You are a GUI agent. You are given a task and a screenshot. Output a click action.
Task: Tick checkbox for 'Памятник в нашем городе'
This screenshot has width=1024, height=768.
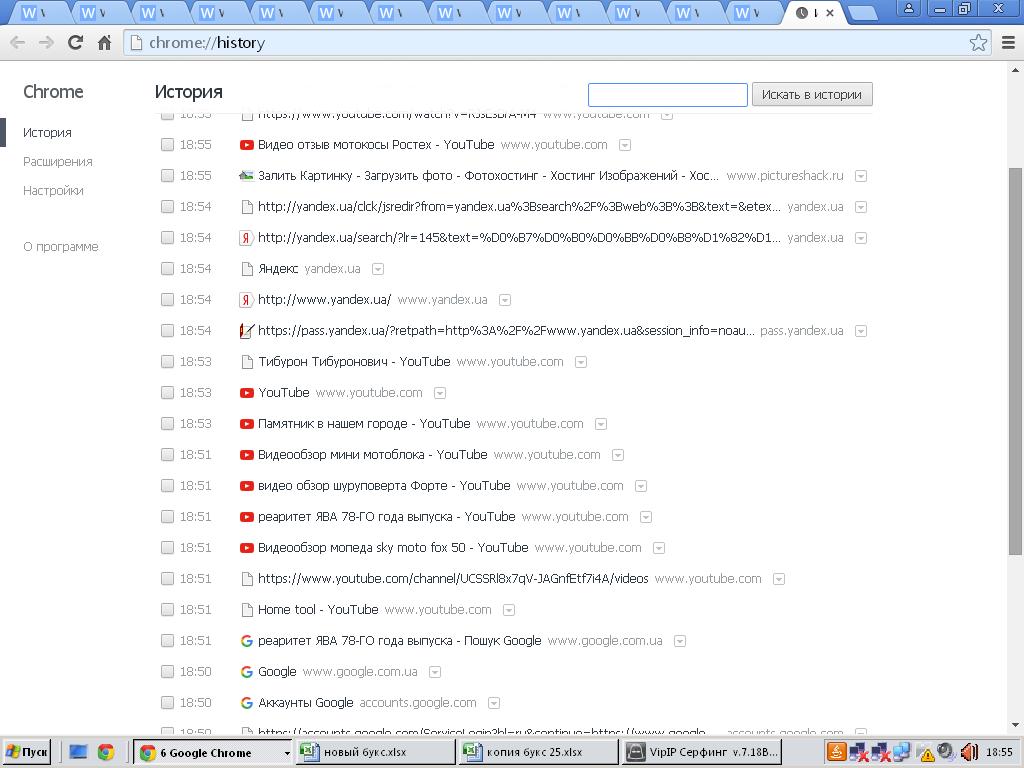coord(167,424)
